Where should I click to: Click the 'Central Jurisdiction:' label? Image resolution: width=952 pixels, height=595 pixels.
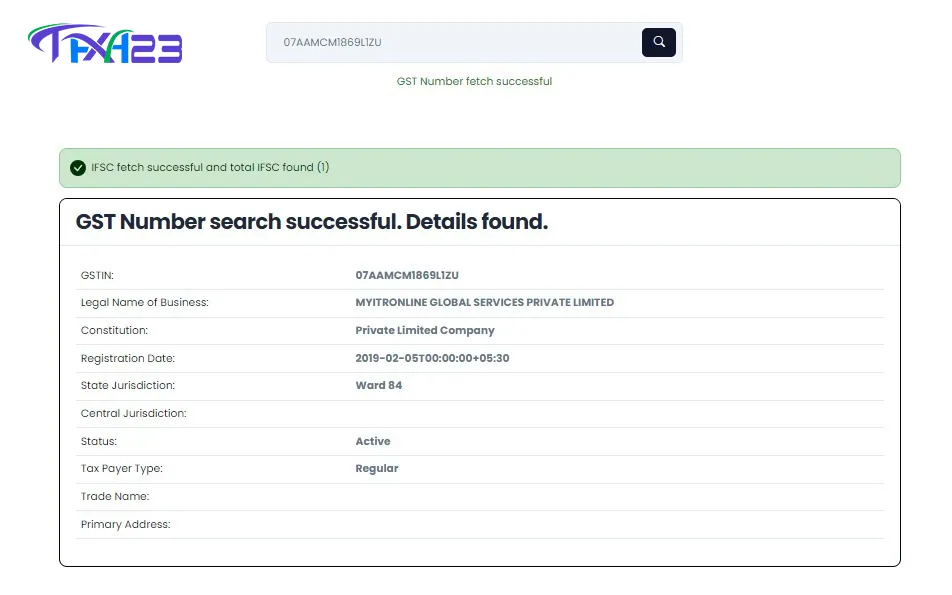pos(133,413)
